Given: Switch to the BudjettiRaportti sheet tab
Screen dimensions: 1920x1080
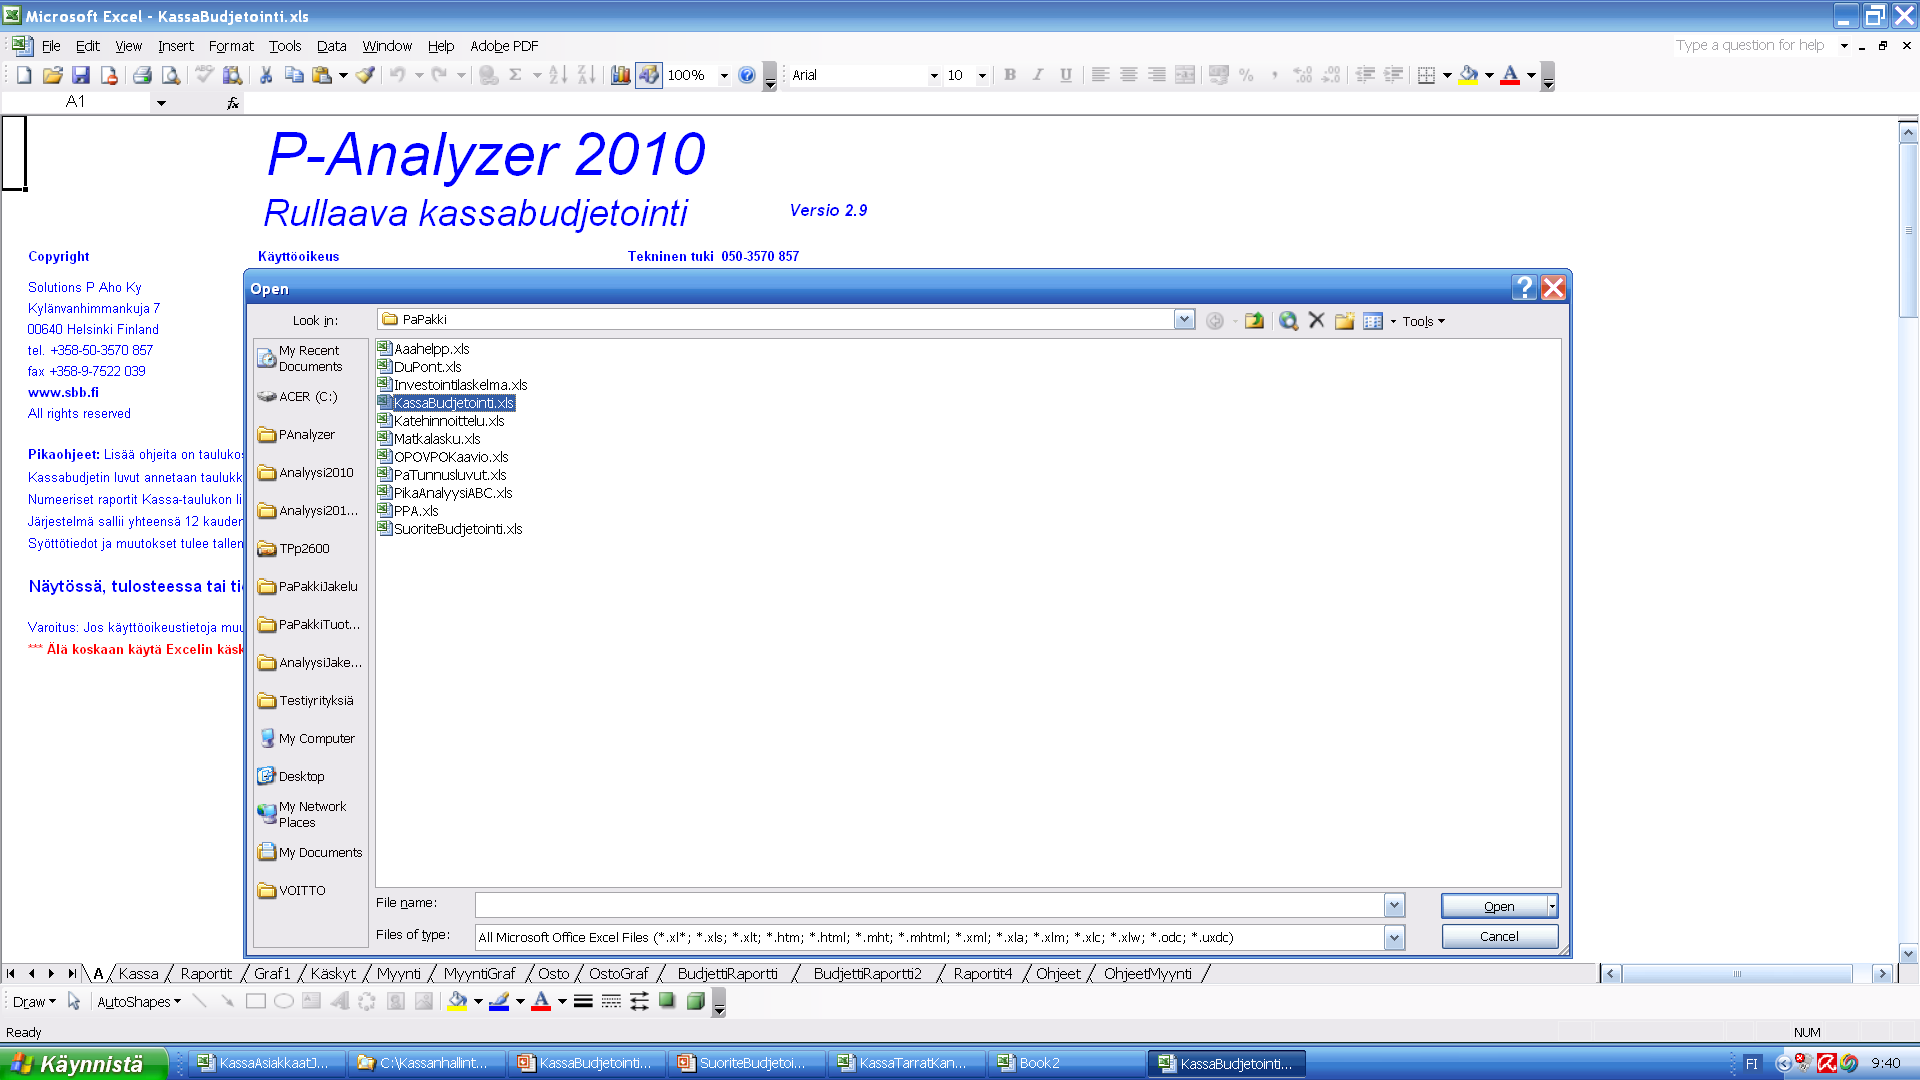Looking at the screenshot, I should pyautogui.click(x=727, y=973).
